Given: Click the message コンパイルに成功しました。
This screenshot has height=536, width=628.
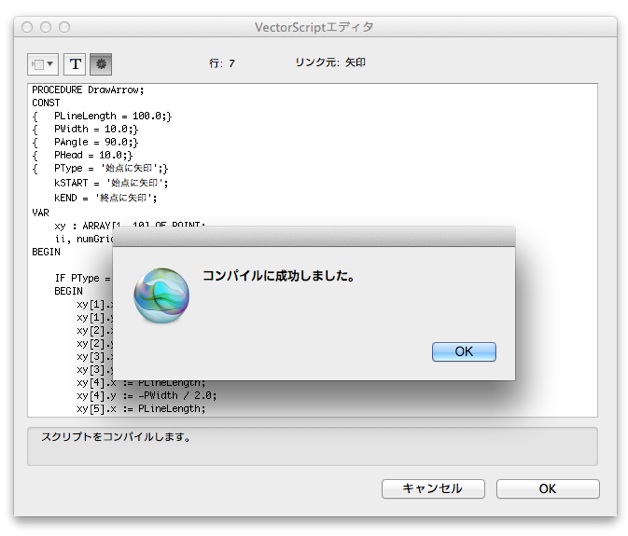Looking at the screenshot, I should [279, 276].
